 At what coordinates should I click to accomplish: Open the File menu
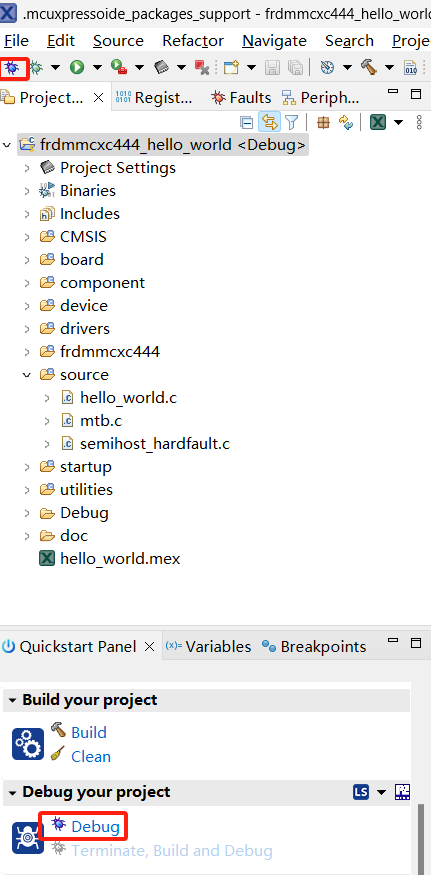(x=16, y=41)
